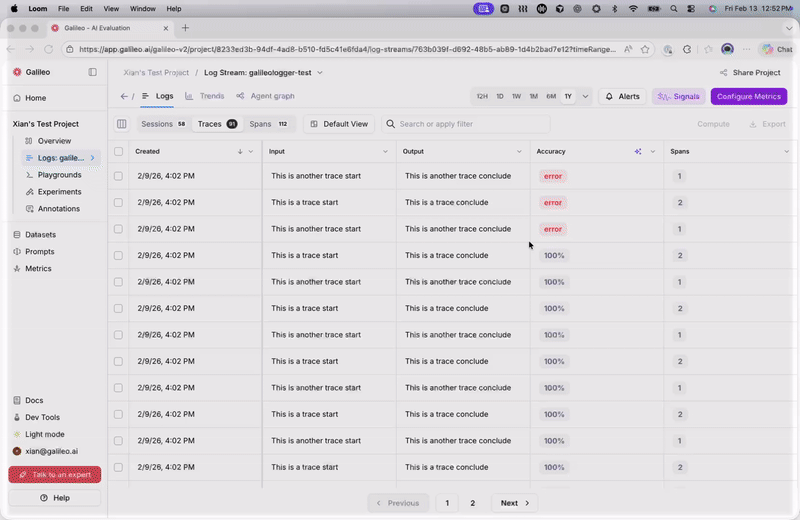Toggle the Light mode setting

44,434
